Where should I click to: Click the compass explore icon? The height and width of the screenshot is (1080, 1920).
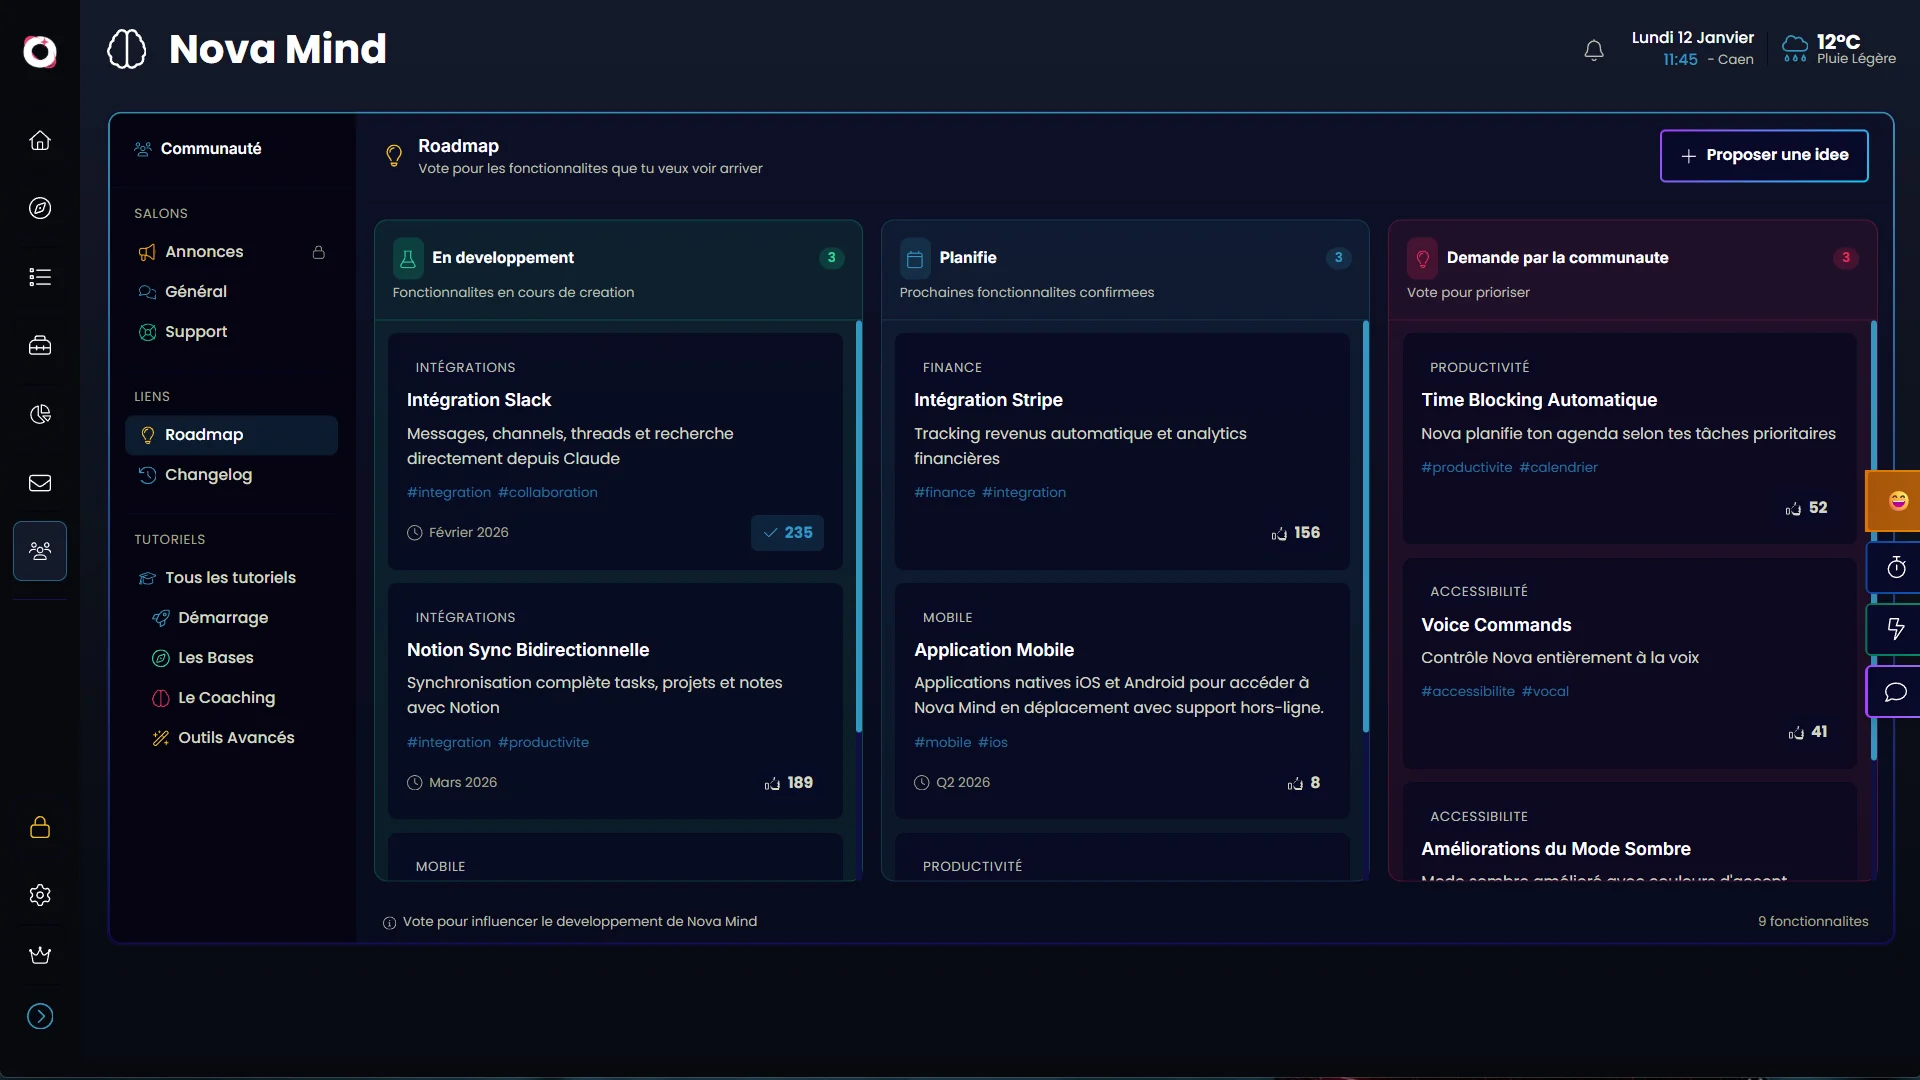tap(40, 208)
